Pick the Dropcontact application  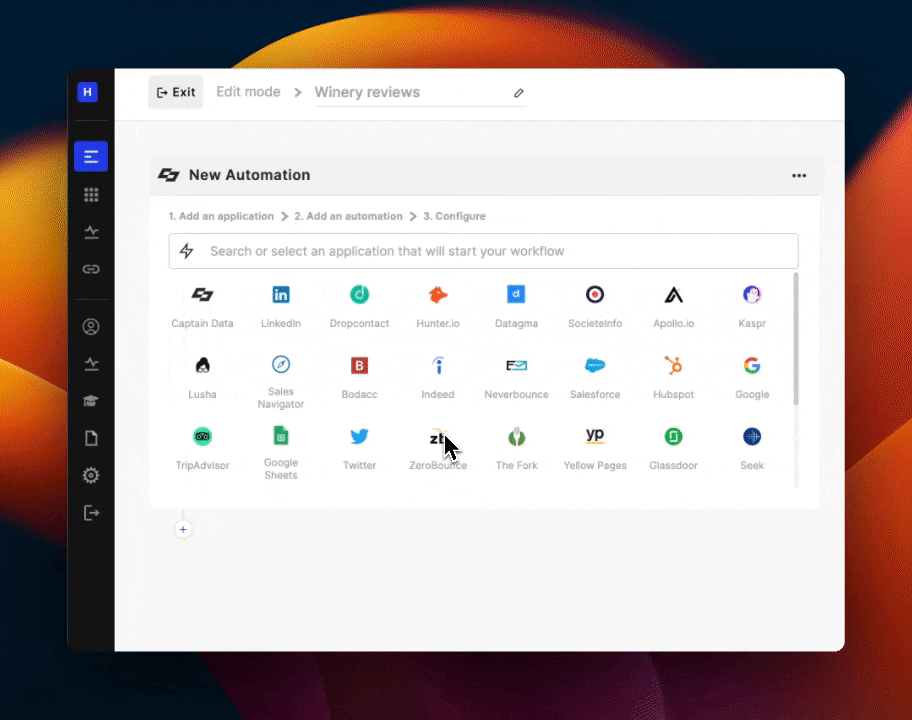pos(359,307)
